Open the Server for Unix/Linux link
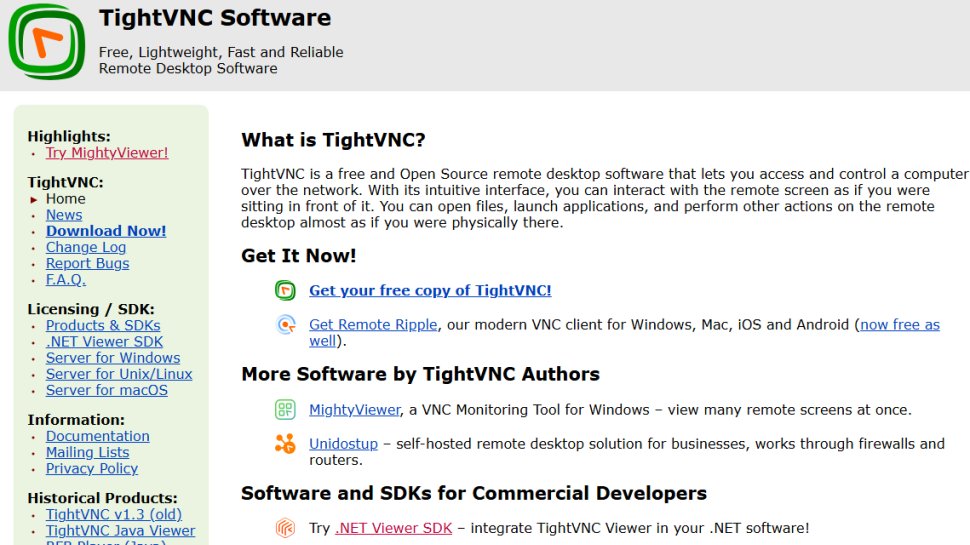 pos(119,374)
